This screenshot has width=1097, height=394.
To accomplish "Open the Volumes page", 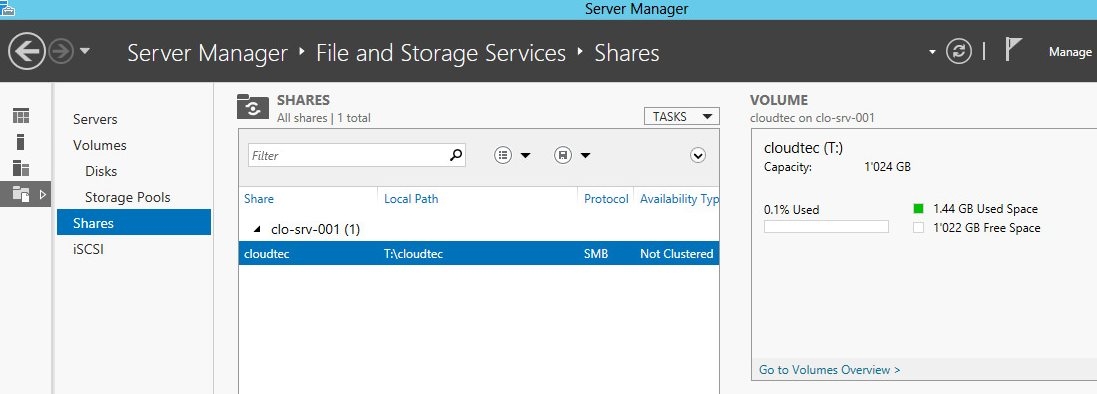I will [x=99, y=146].
